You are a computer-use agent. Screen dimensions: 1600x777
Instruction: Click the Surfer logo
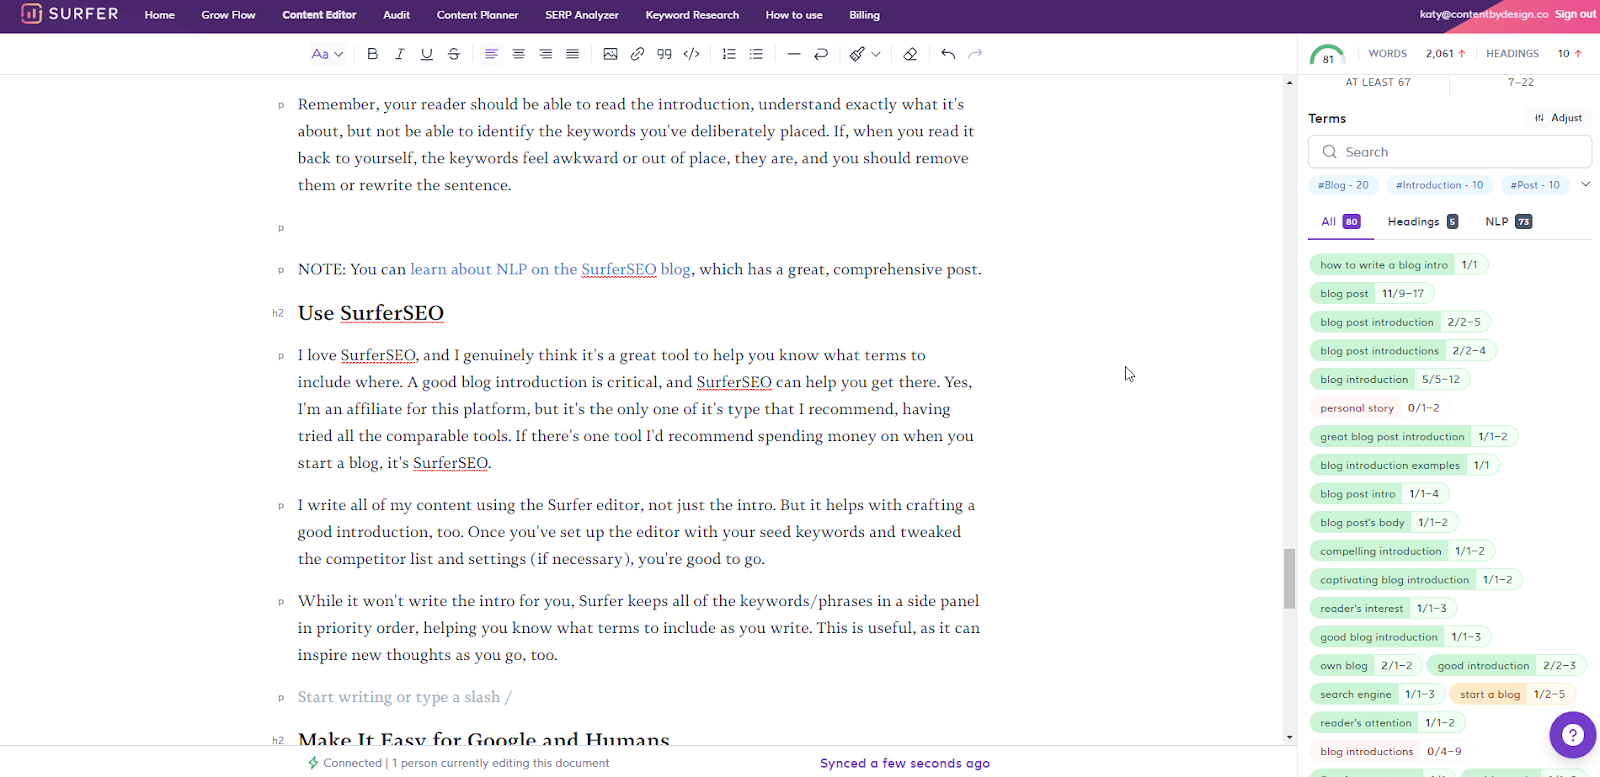(x=70, y=14)
